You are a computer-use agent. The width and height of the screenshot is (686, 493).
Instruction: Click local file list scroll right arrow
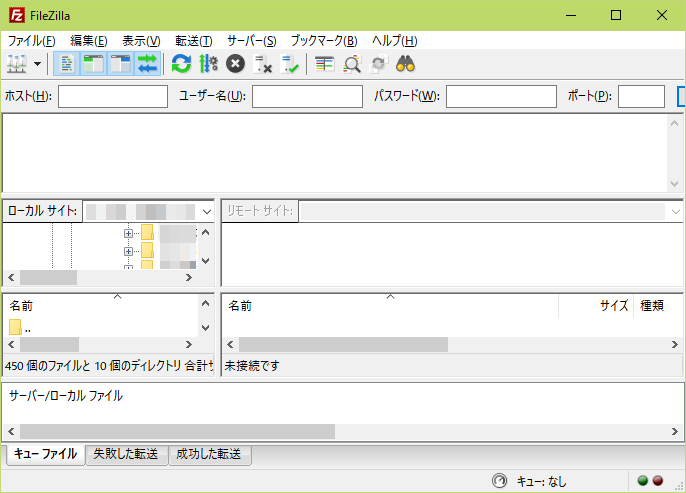189,345
